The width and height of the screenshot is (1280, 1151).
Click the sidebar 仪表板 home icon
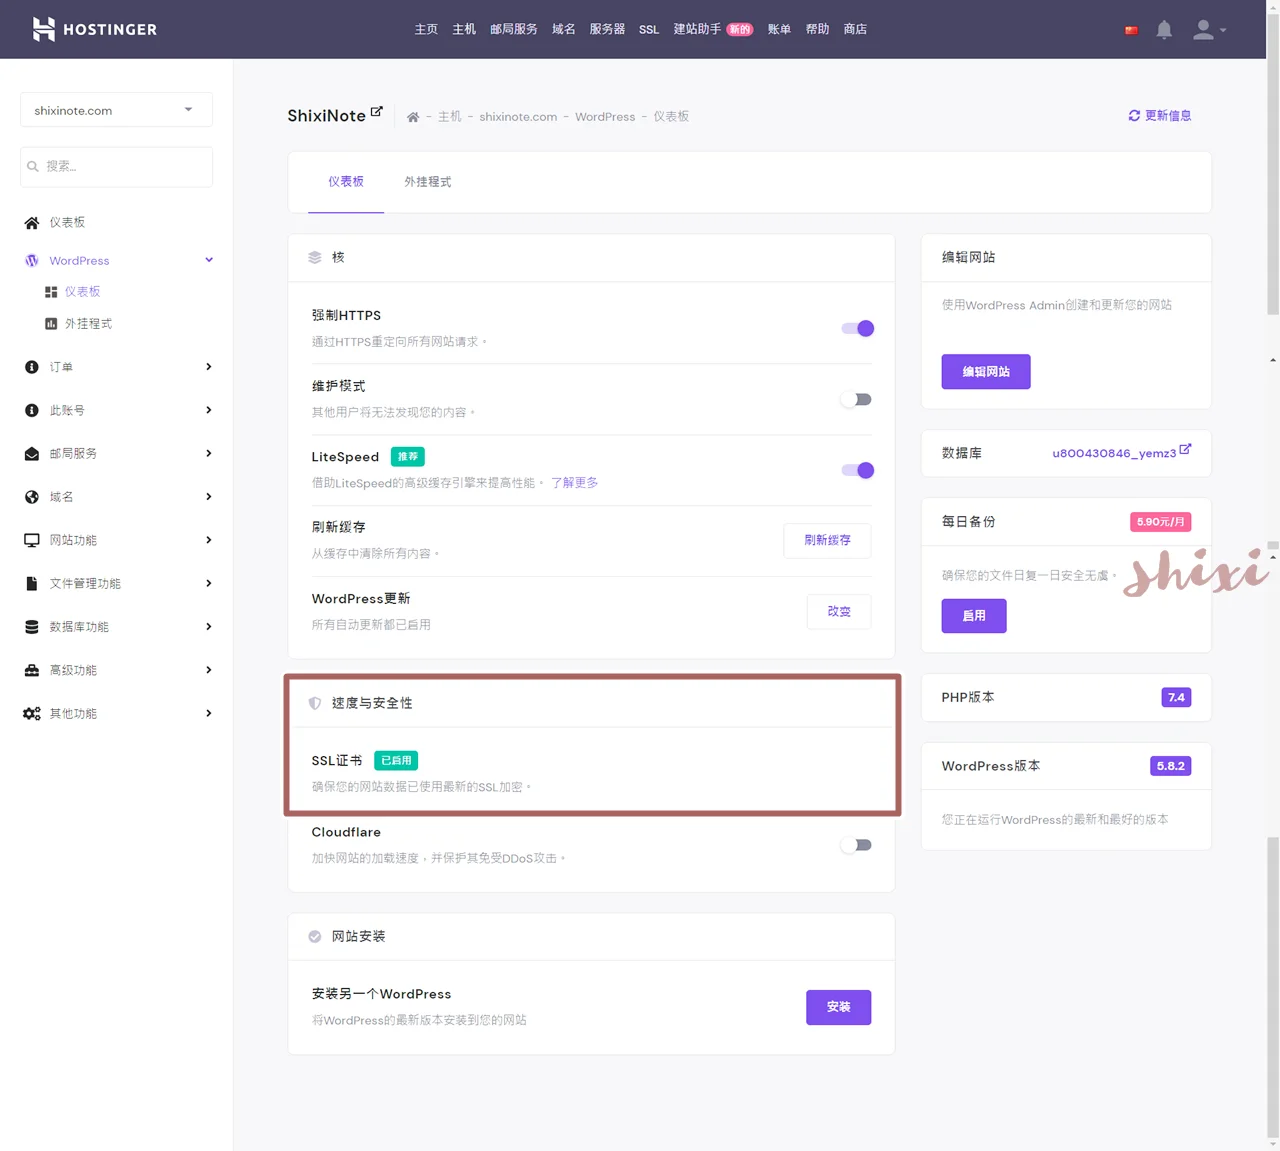point(32,223)
